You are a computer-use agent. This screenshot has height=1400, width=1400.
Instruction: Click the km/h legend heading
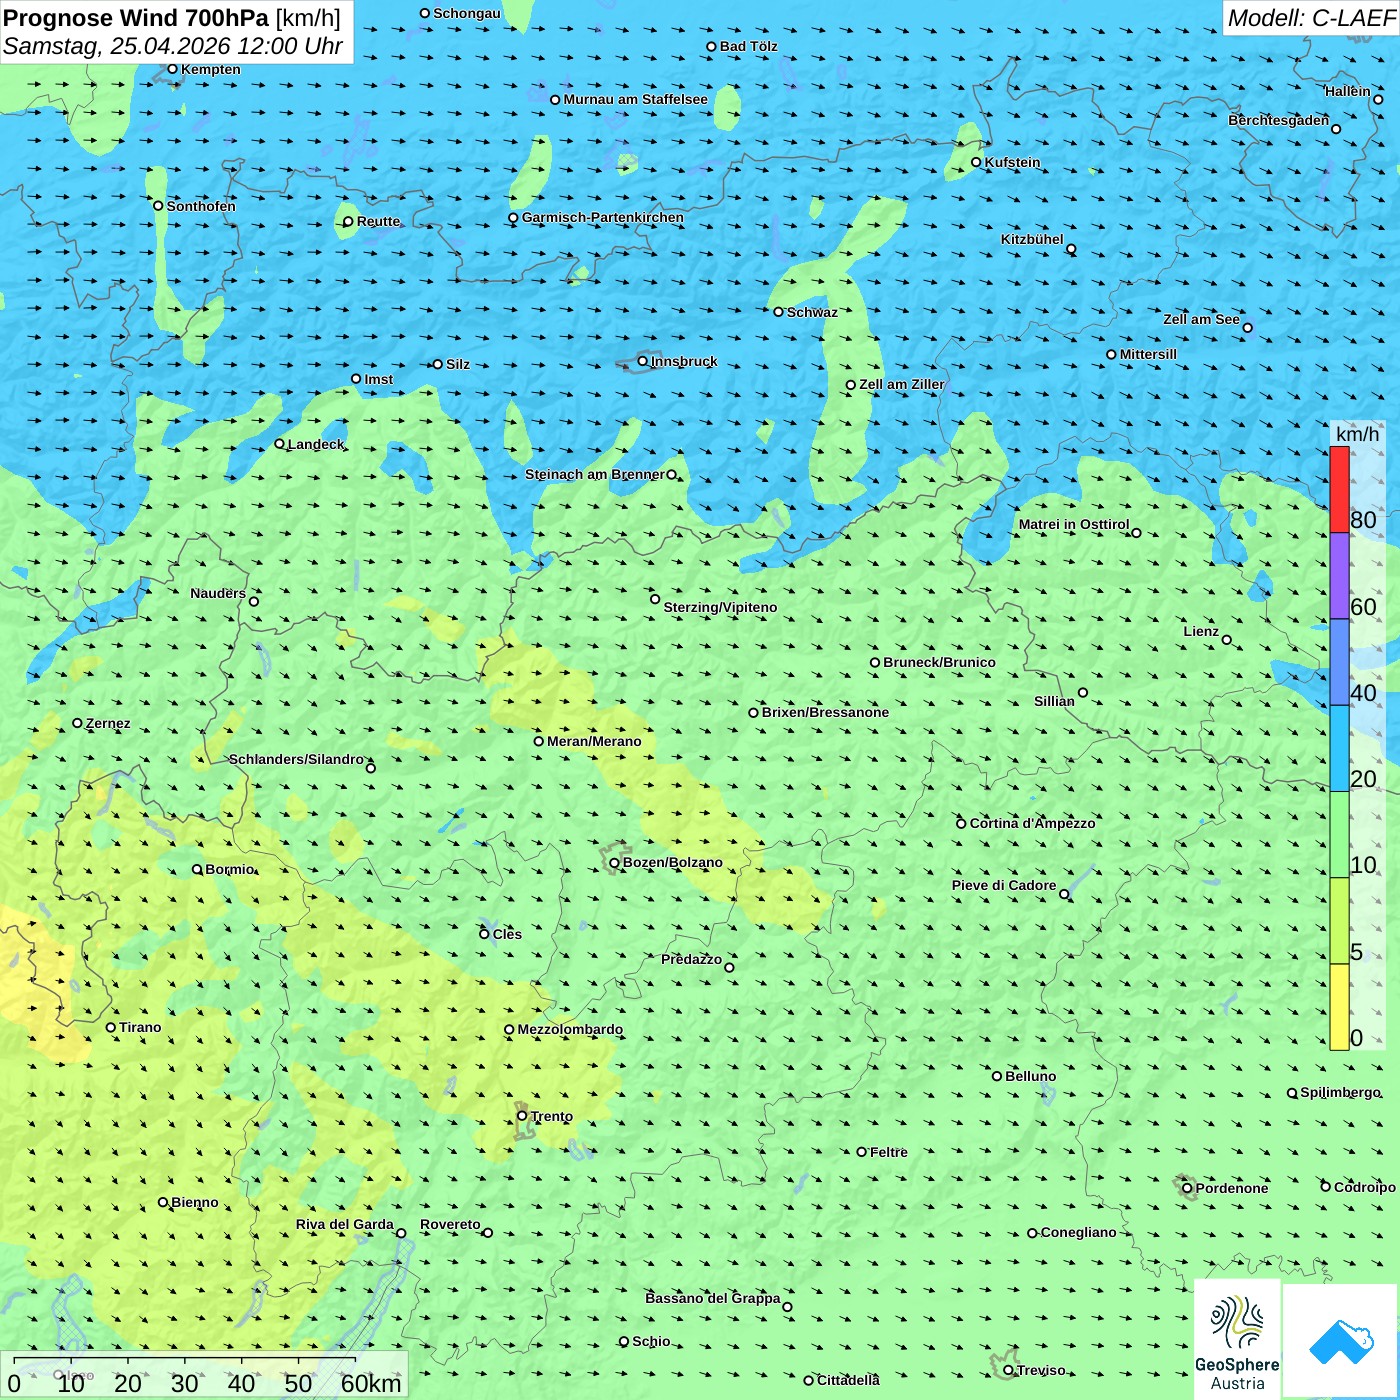click(1357, 433)
